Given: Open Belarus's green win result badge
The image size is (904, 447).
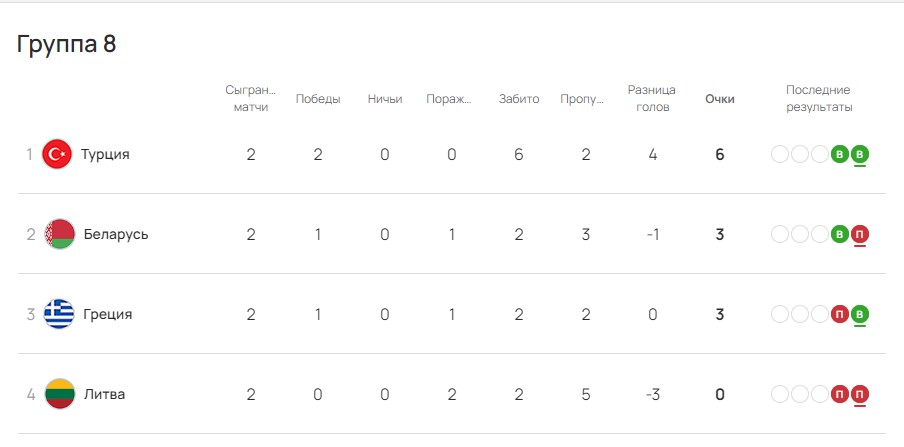Looking at the screenshot, I should [x=840, y=234].
